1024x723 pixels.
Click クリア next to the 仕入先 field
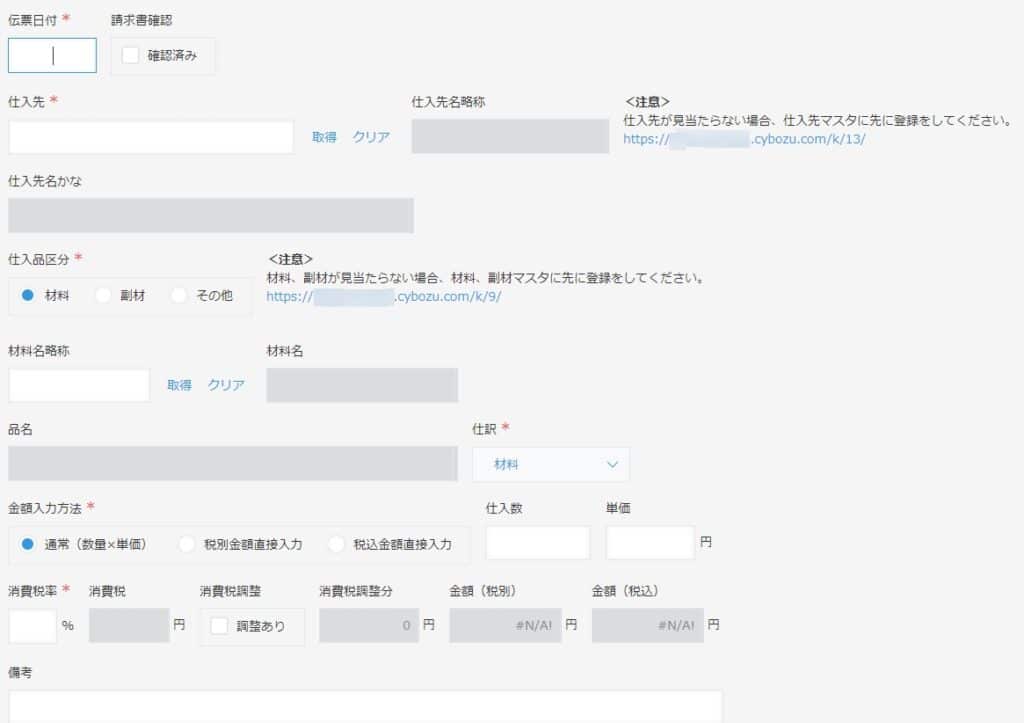371,136
